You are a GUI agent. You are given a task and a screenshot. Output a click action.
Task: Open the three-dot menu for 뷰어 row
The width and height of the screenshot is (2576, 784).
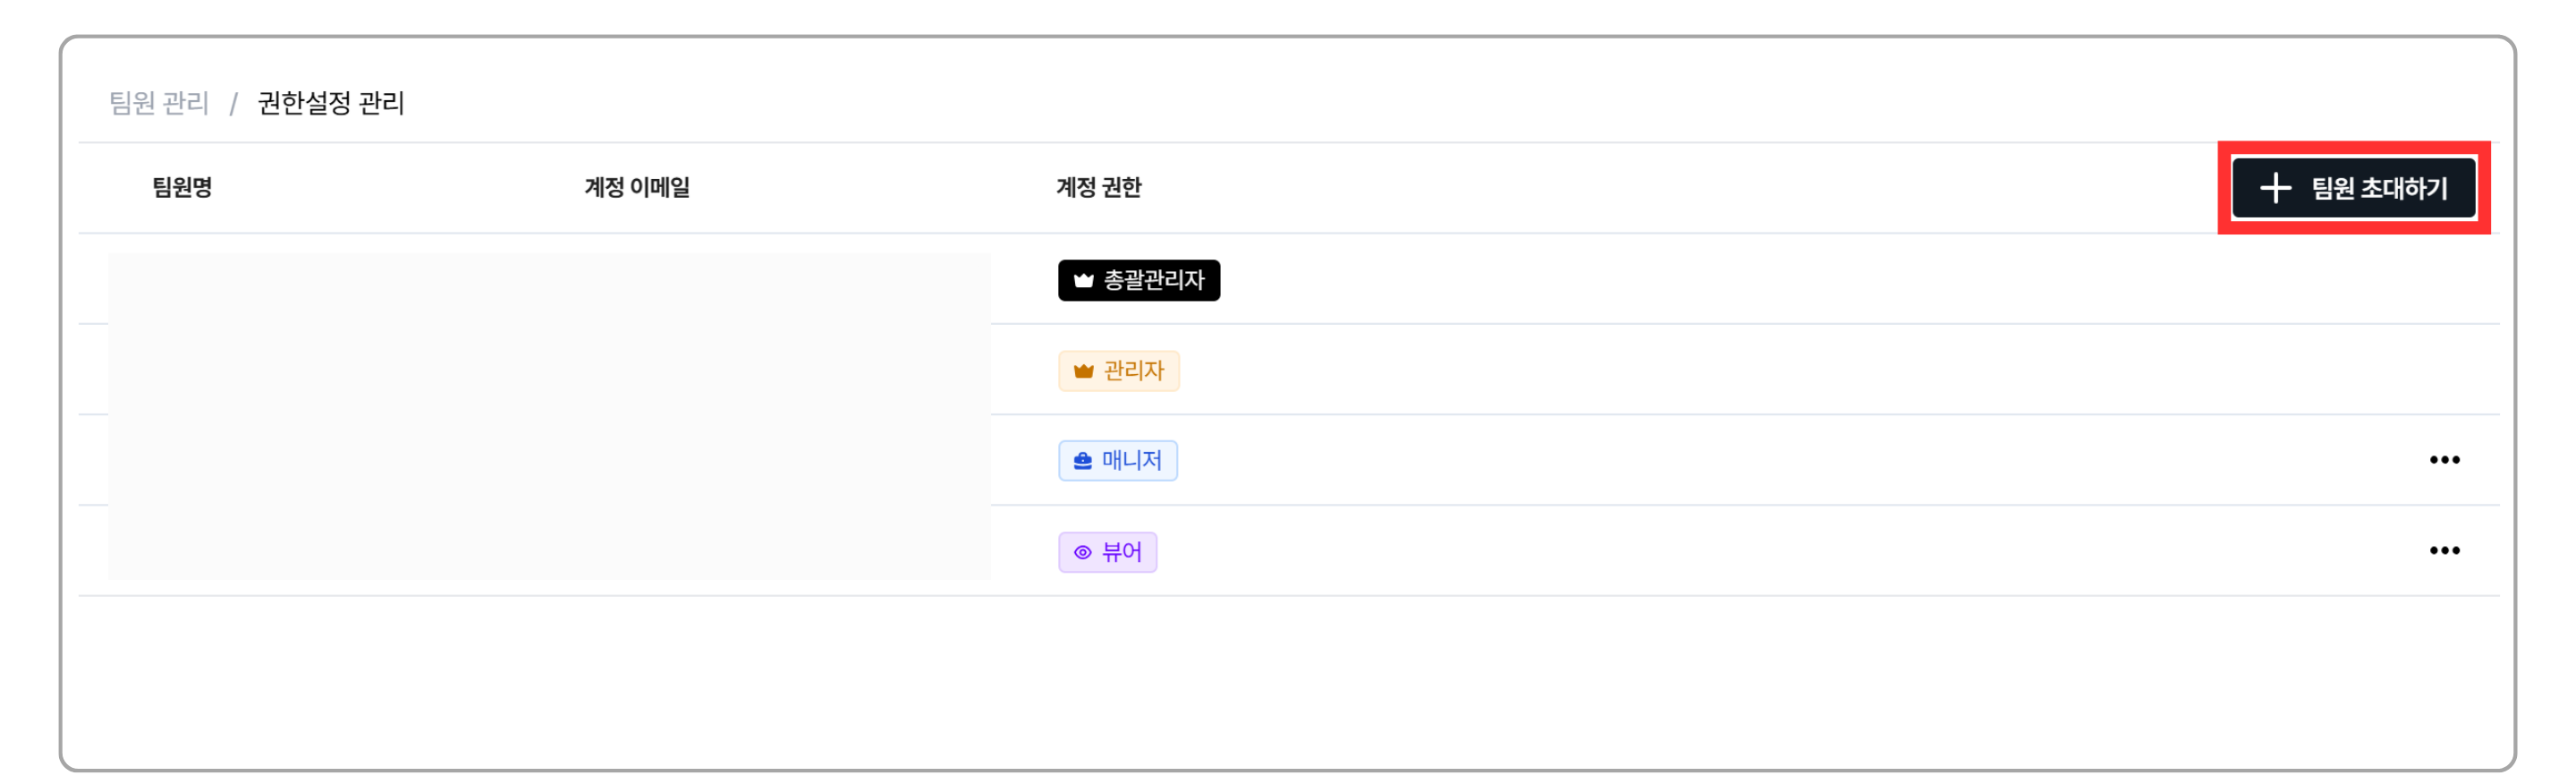click(x=2444, y=551)
